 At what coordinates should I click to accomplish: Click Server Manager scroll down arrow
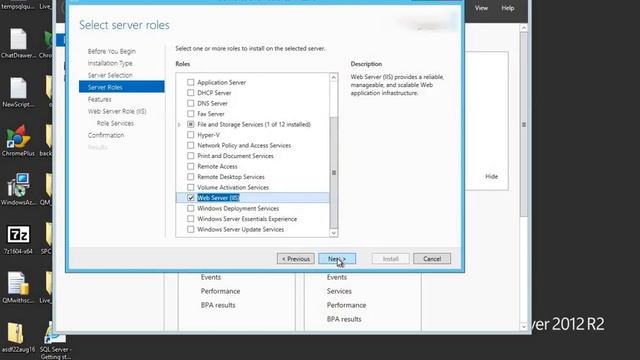point(524,327)
